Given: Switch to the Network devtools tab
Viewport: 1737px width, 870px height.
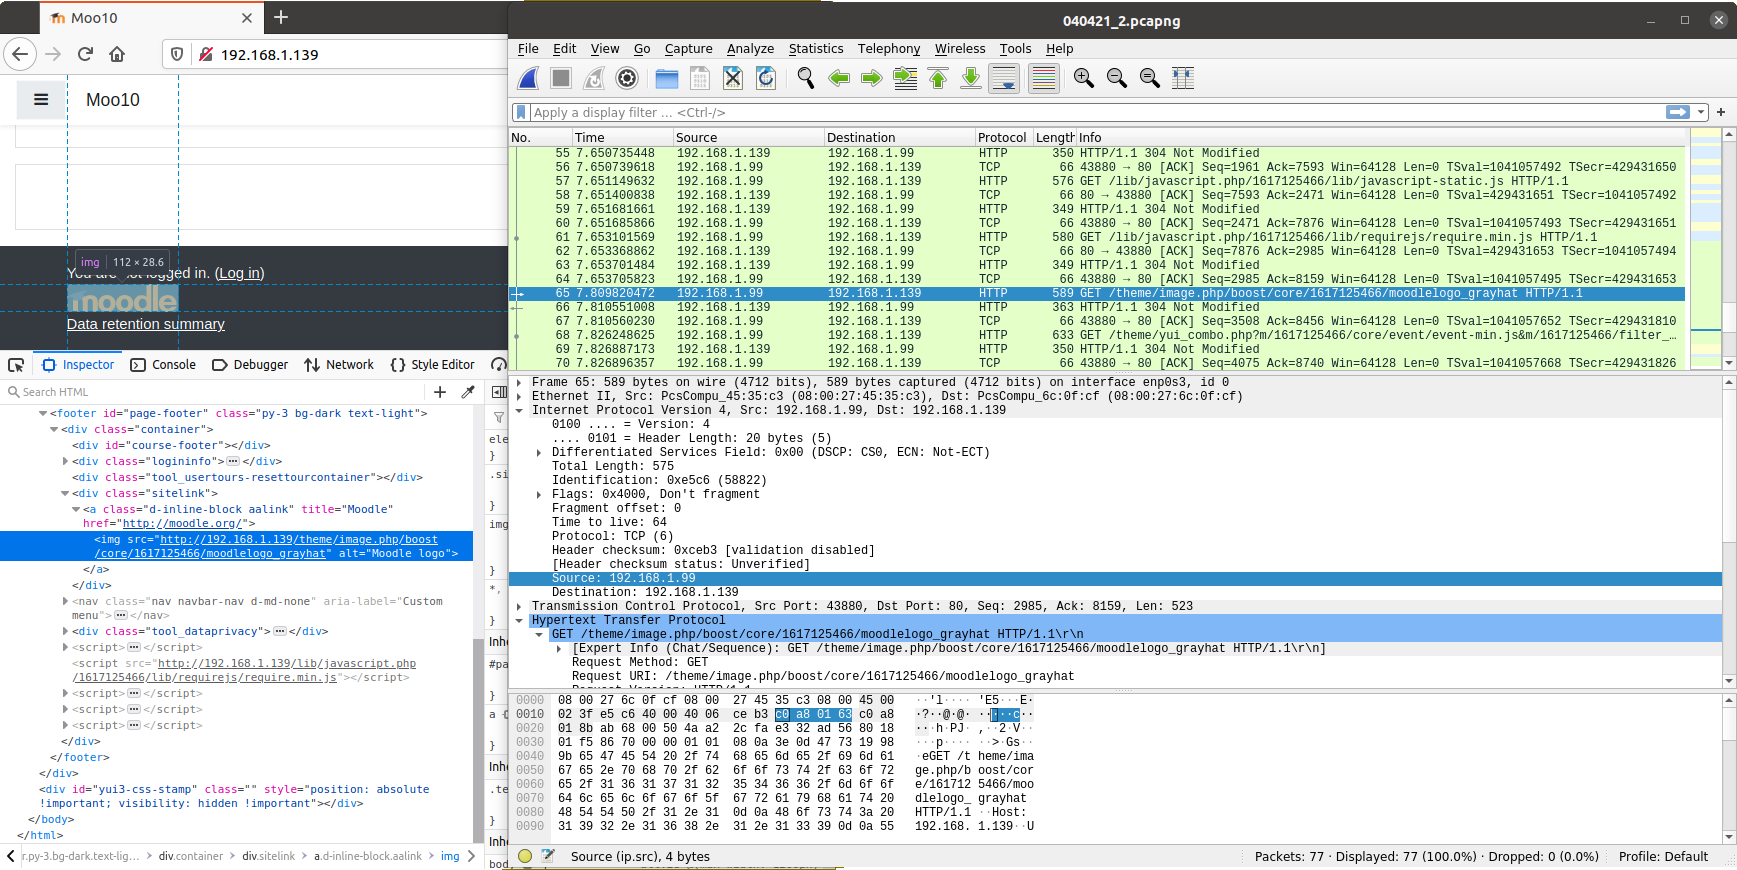Looking at the screenshot, I should (x=339, y=365).
